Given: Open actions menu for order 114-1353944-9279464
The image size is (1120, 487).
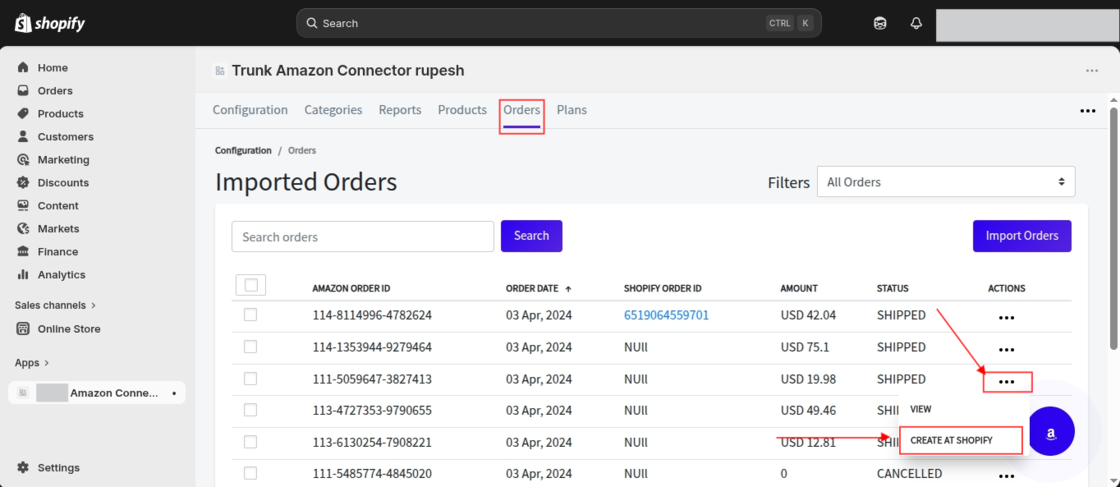Looking at the screenshot, I should pyautogui.click(x=1006, y=349).
